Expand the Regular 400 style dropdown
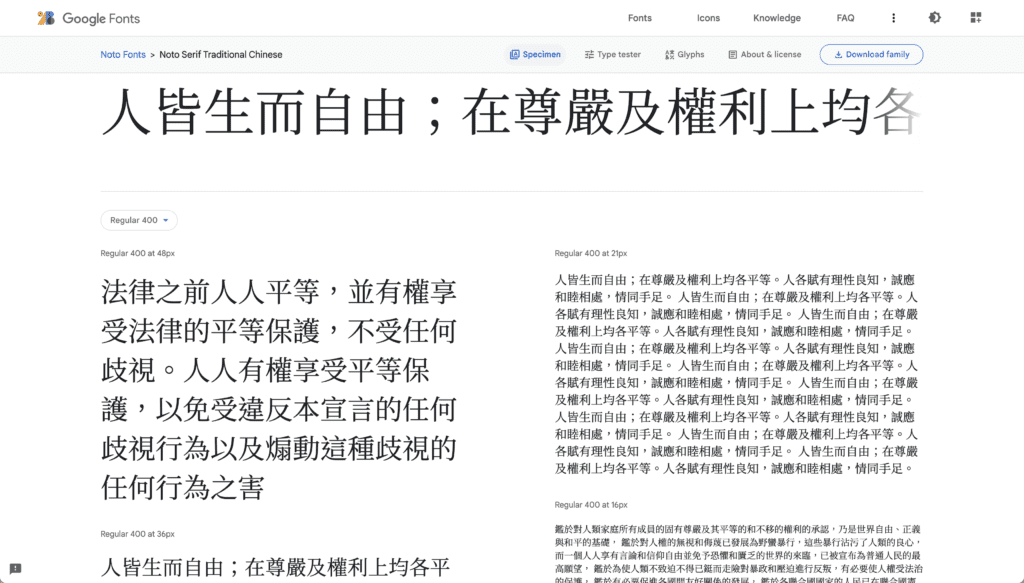 coord(139,220)
